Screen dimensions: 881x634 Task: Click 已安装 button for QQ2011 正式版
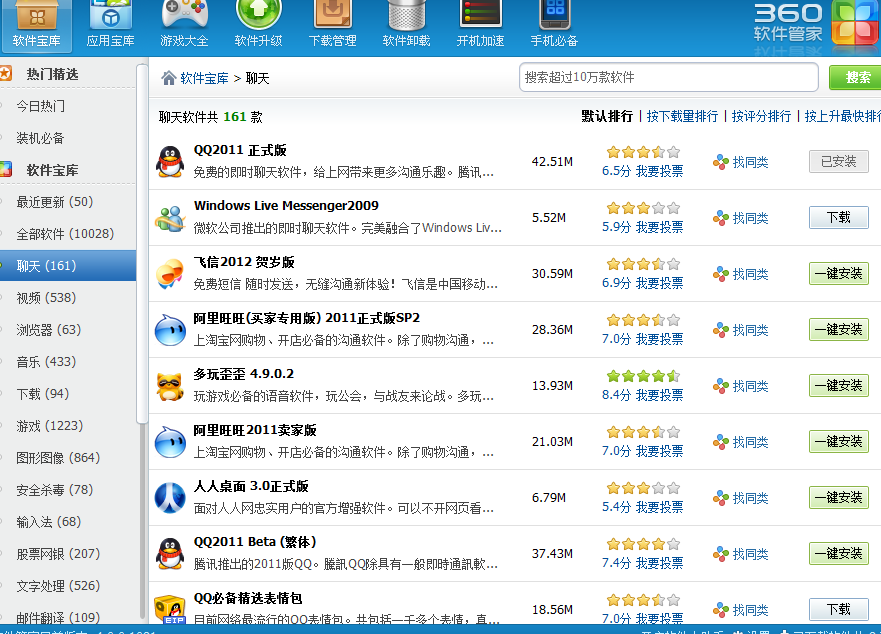tap(839, 162)
